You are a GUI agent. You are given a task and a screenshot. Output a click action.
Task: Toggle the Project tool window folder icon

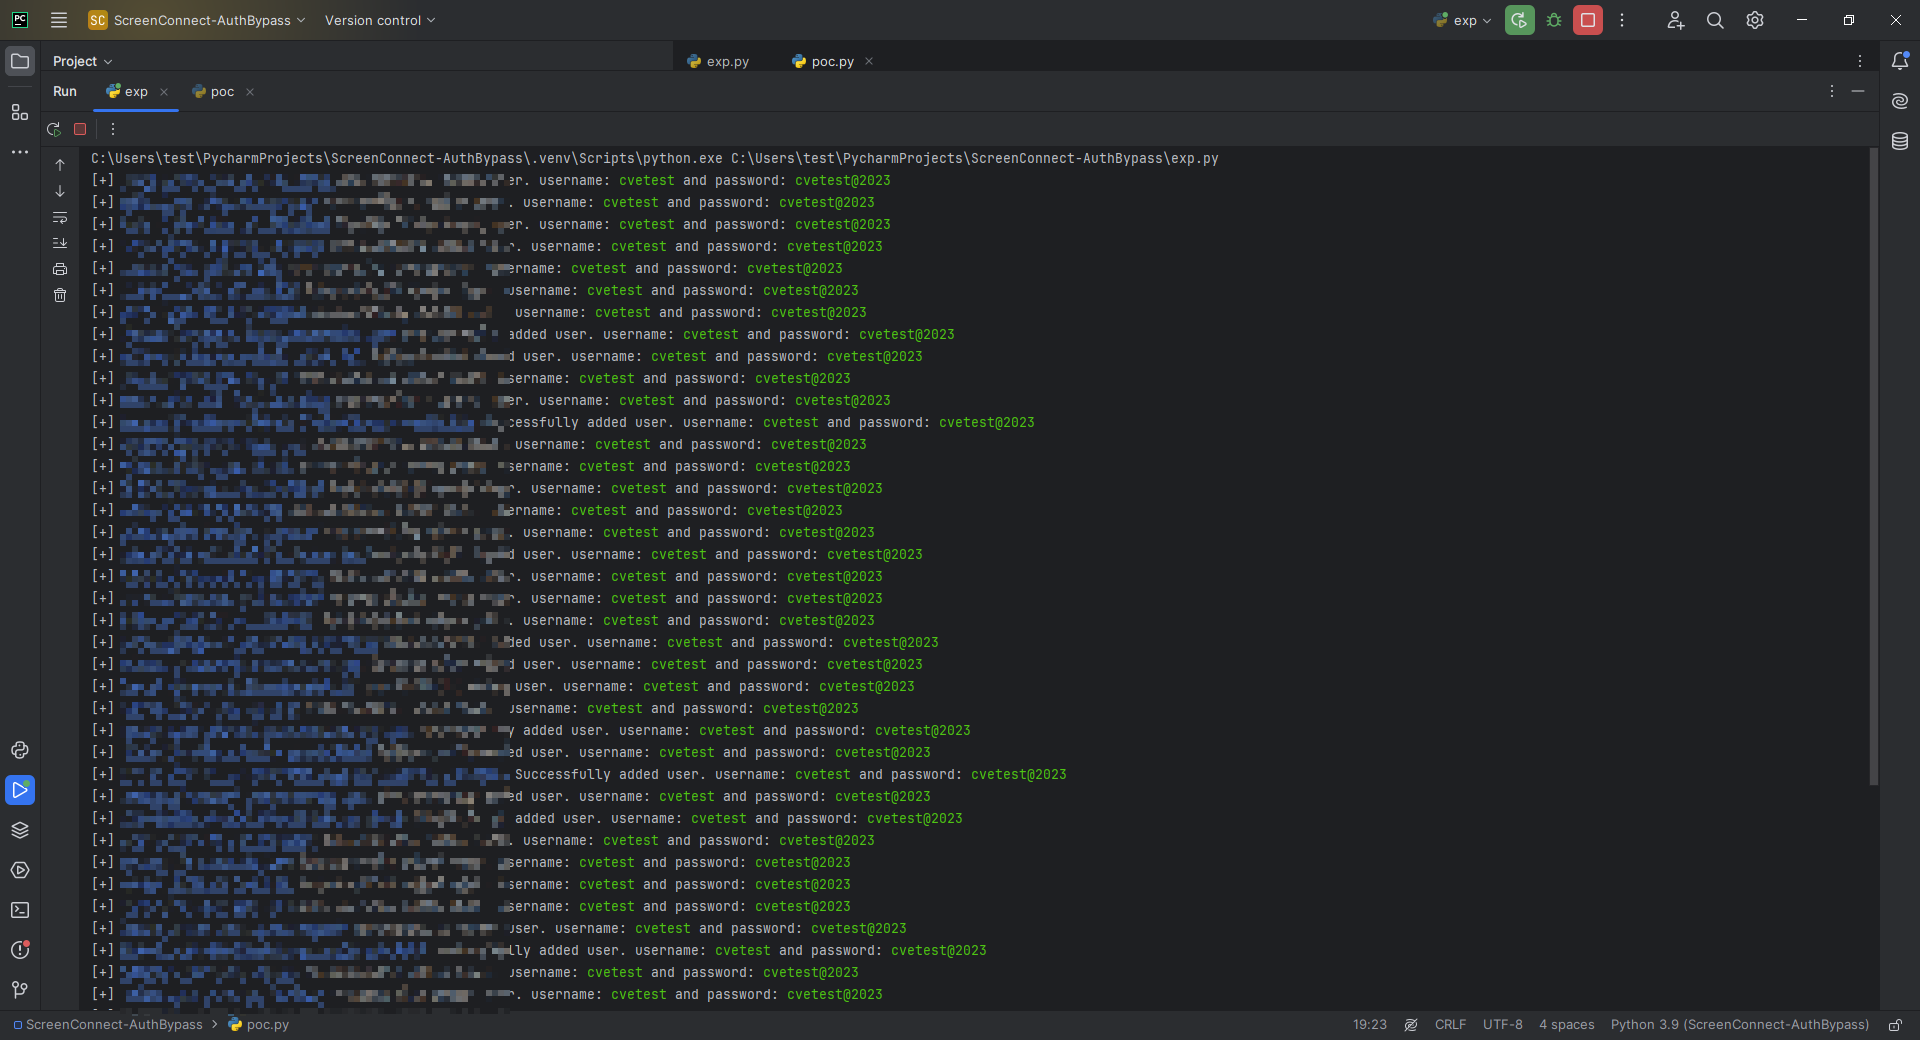pyautogui.click(x=20, y=61)
